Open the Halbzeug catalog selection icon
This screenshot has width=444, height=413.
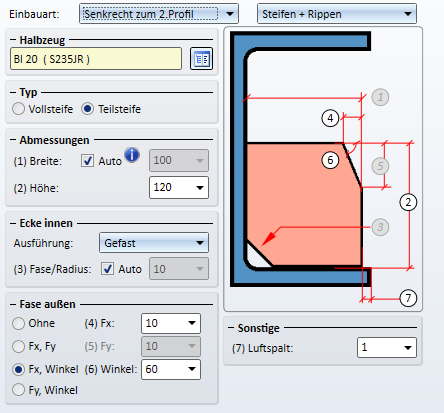[x=201, y=59]
